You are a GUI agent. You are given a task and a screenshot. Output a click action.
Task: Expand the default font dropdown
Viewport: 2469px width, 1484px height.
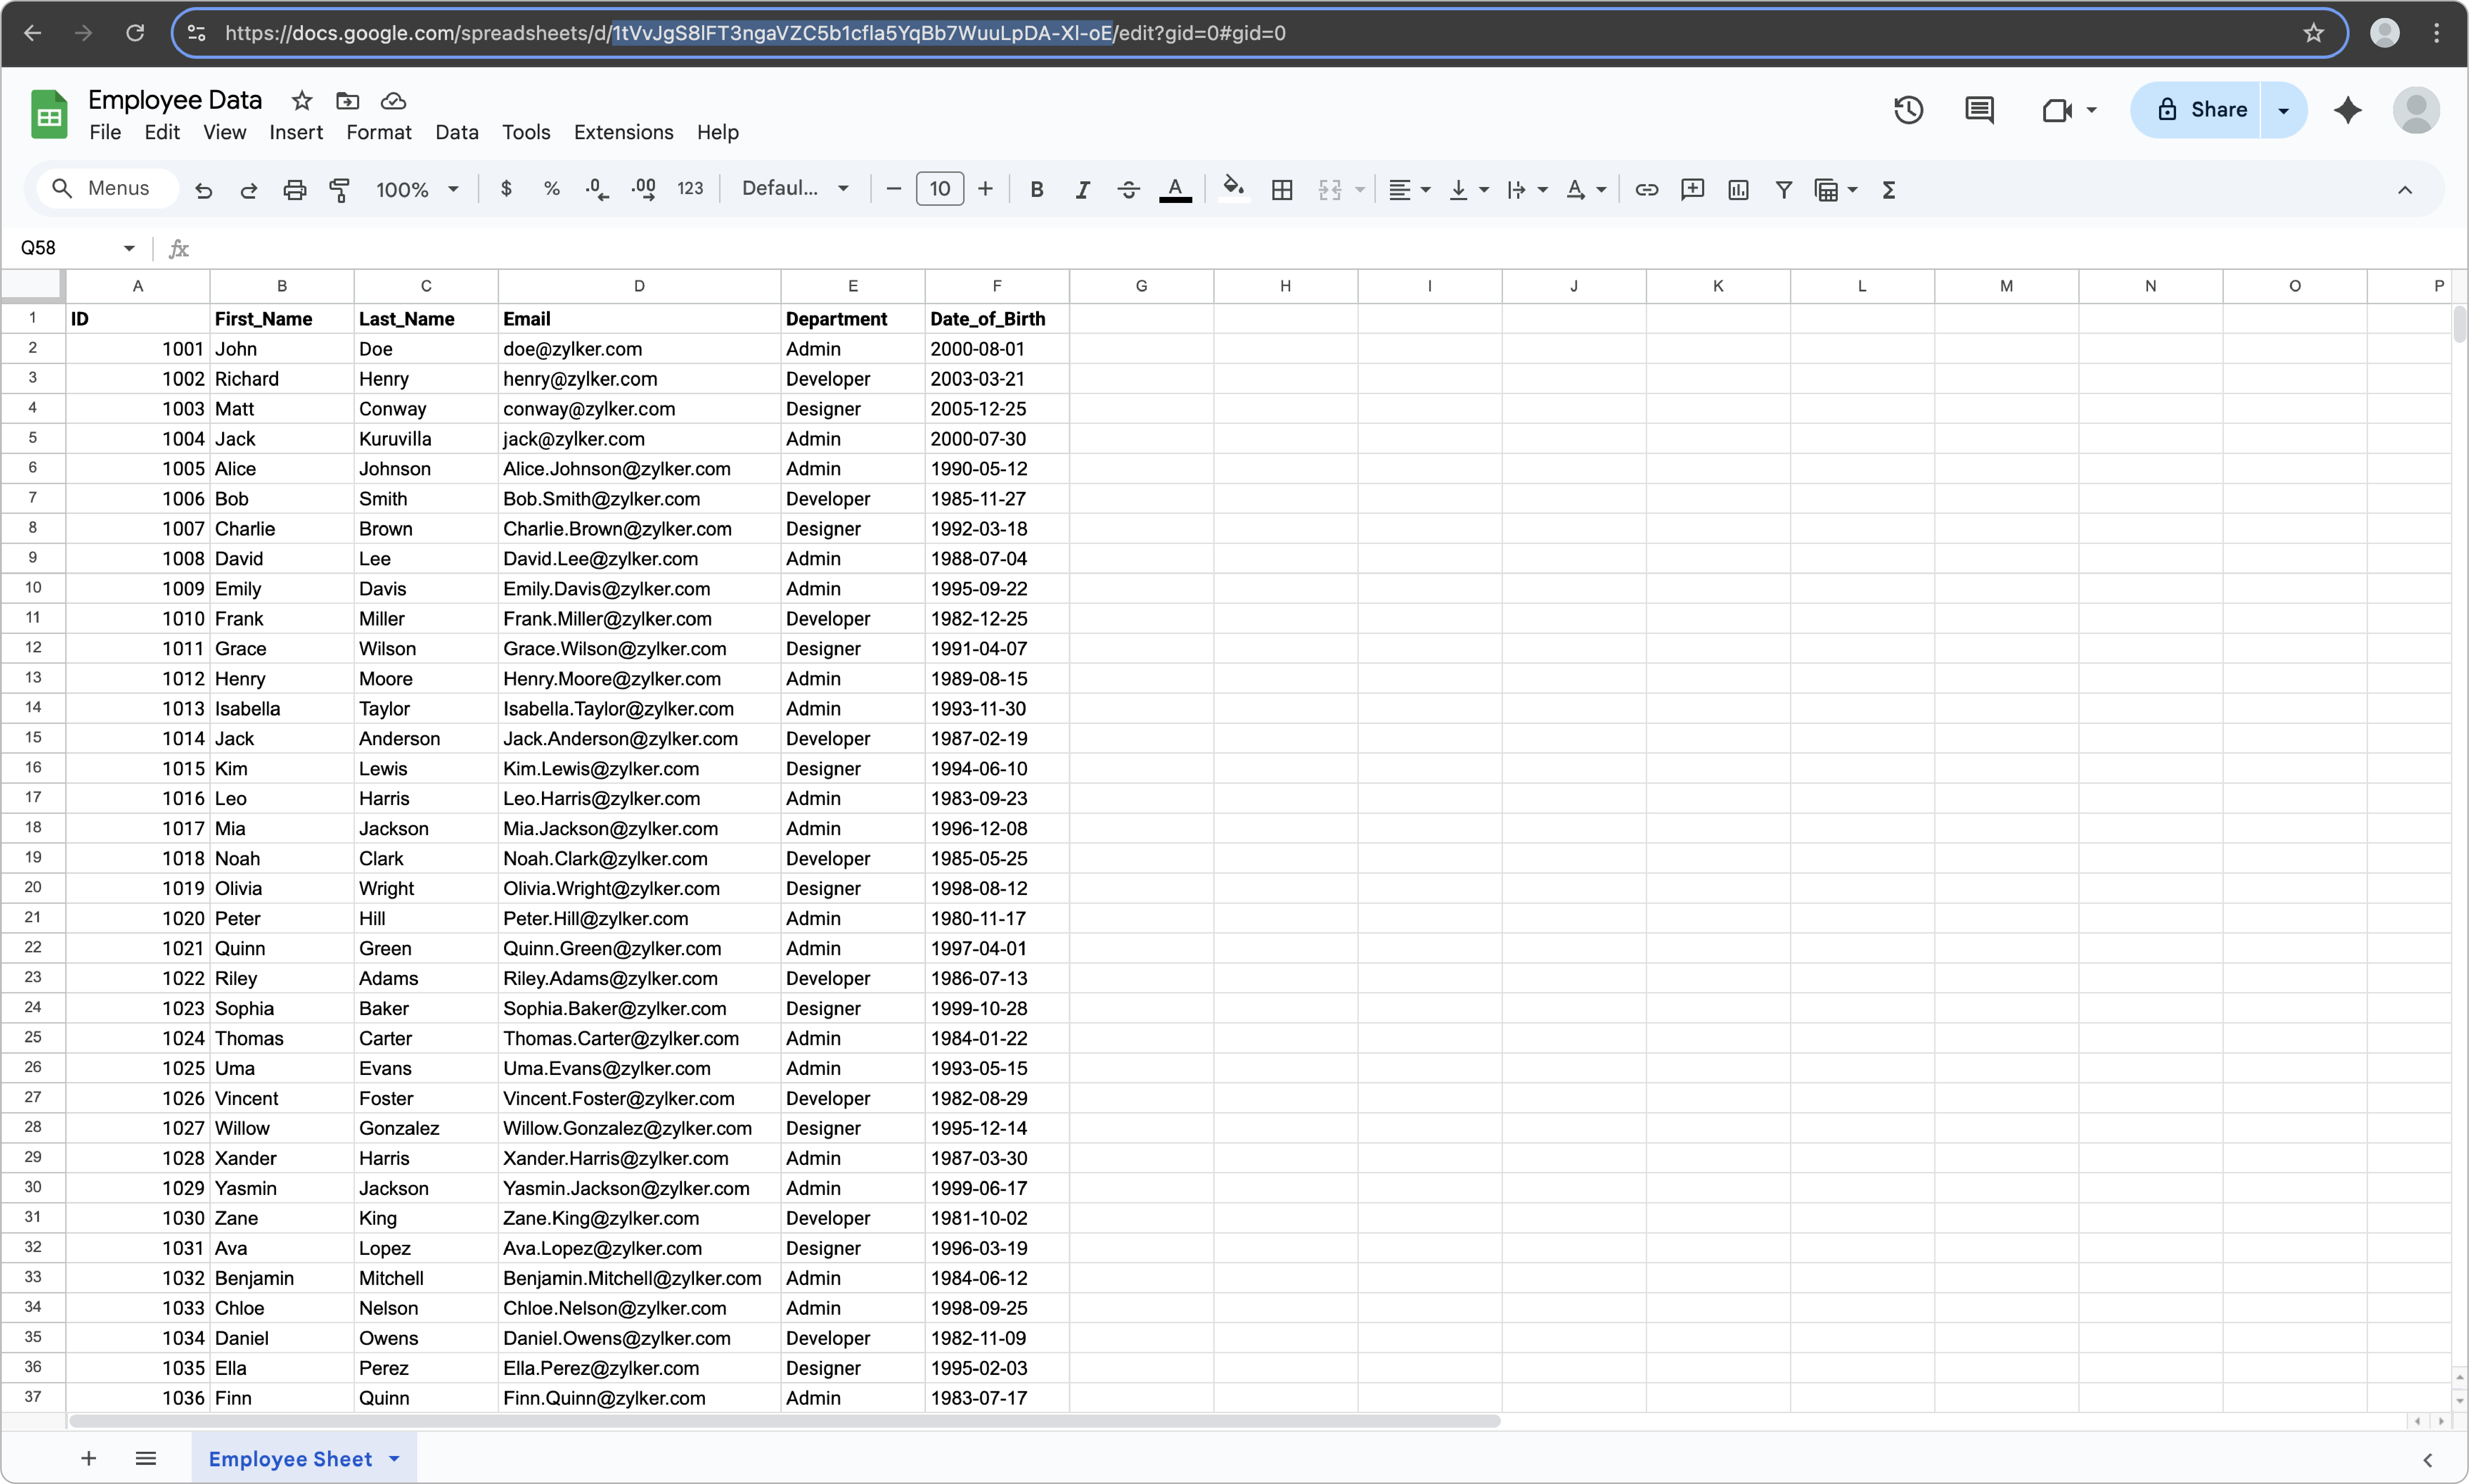coord(795,189)
